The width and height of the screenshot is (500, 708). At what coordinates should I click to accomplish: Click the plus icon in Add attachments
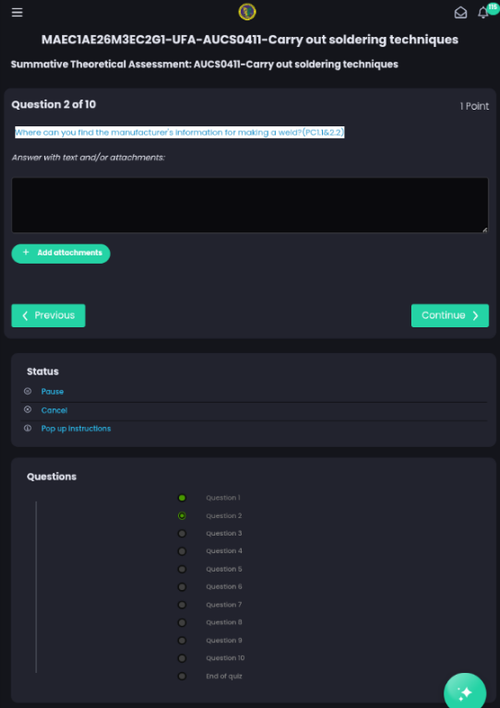(x=26, y=252)
